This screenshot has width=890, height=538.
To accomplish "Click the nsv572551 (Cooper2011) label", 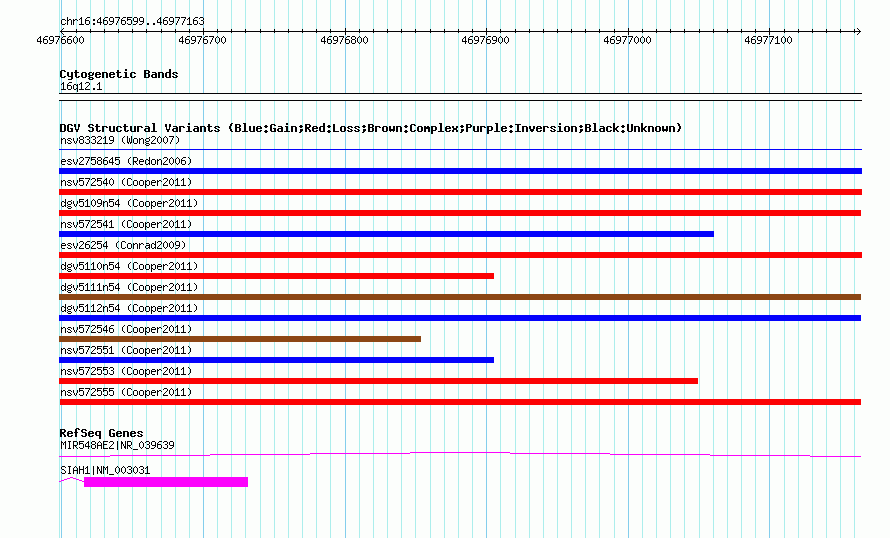I will click(x=126, y=350).
